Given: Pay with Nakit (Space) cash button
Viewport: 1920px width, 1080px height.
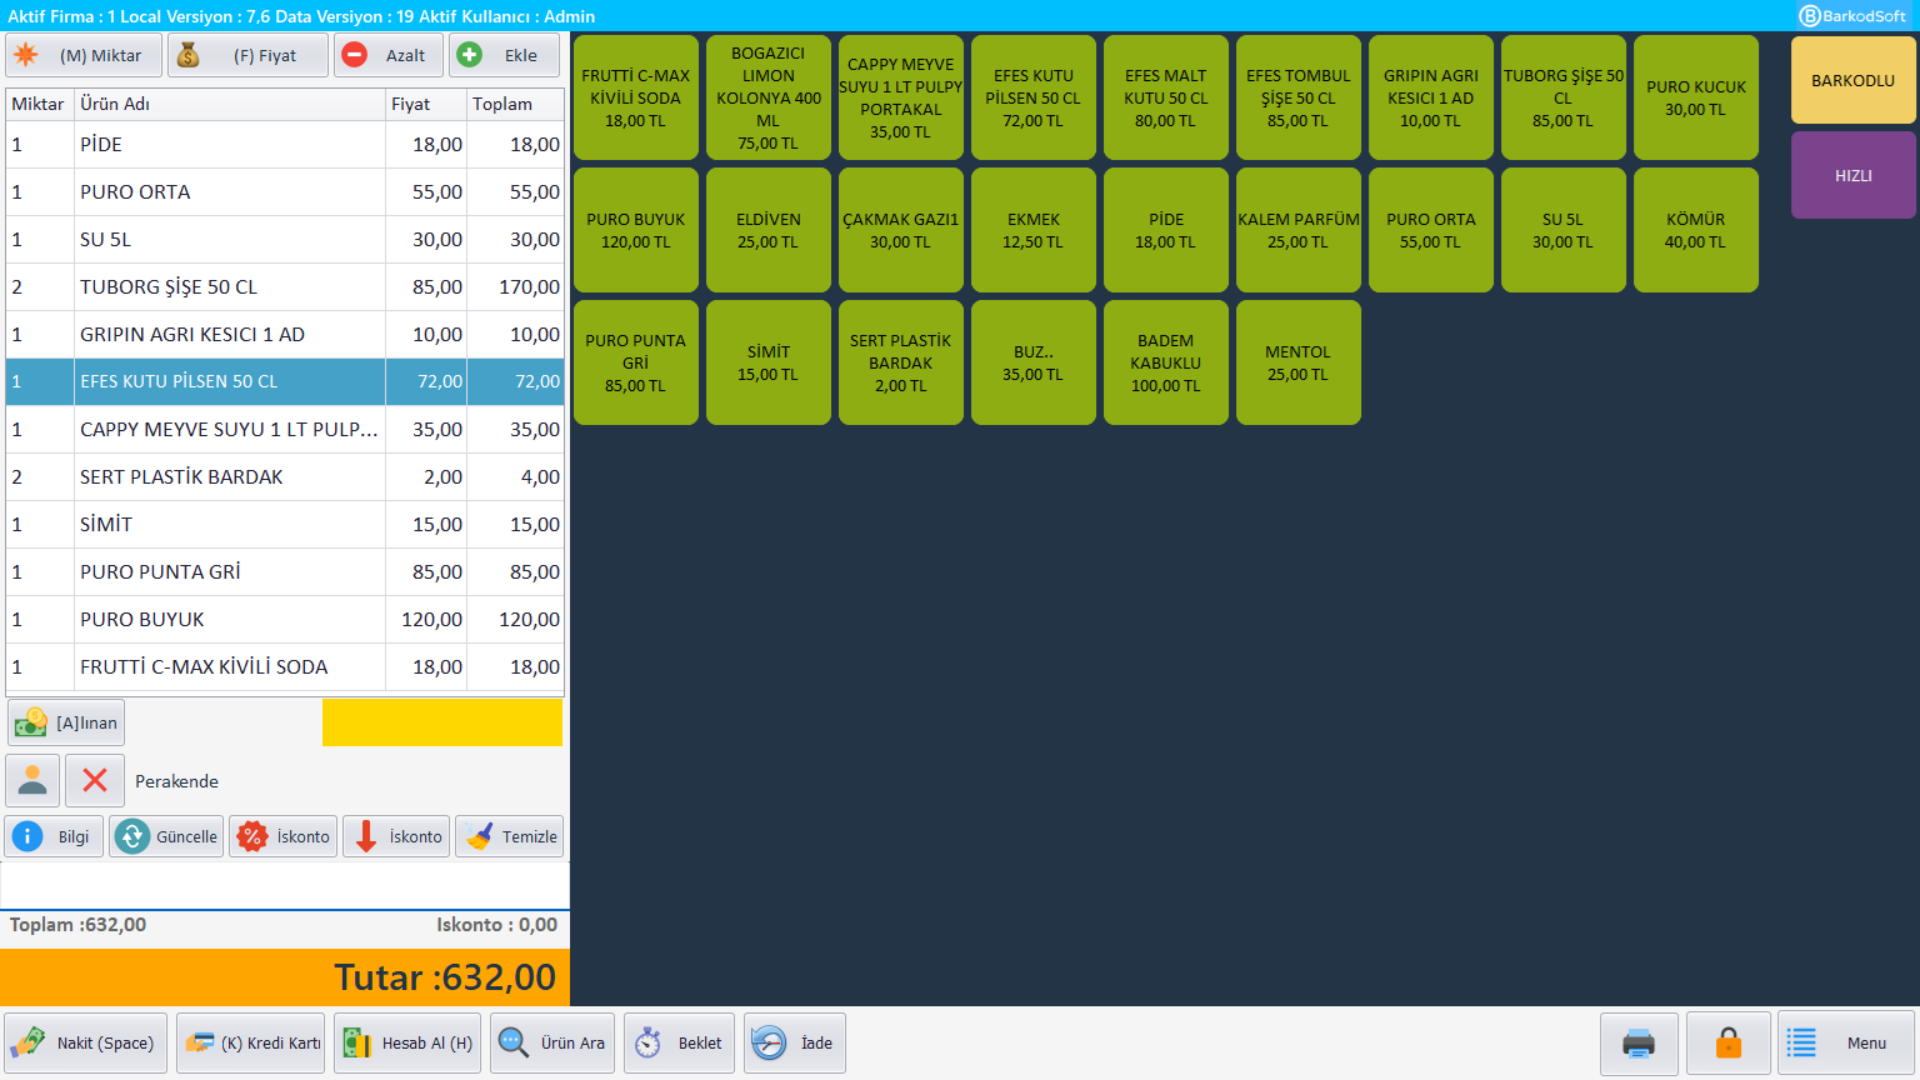Looking at the screenshot, I should 86,1043.
